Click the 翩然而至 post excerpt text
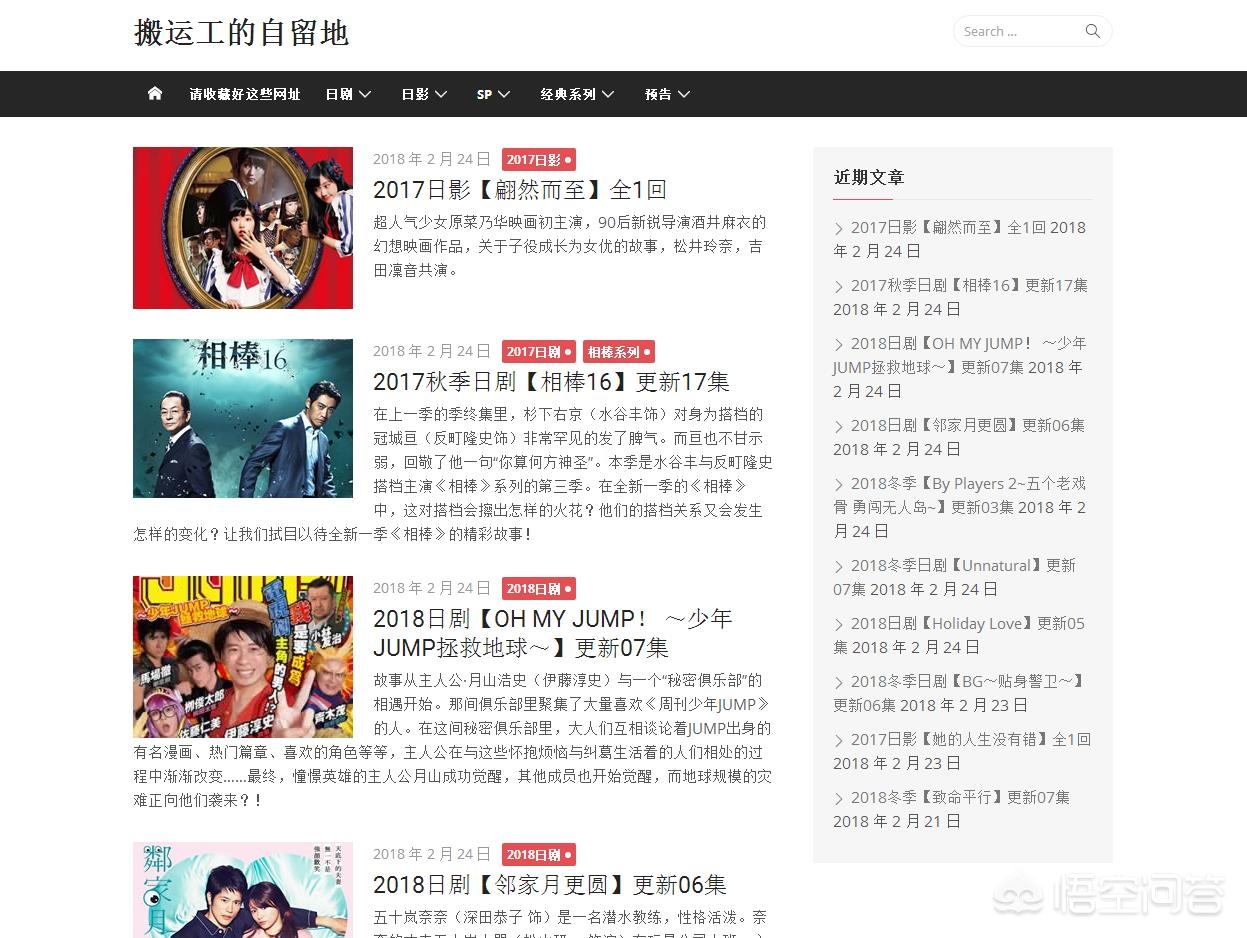Image resolution: width=1247 pixels, height=938 pixels. click(x=570, y=246)
